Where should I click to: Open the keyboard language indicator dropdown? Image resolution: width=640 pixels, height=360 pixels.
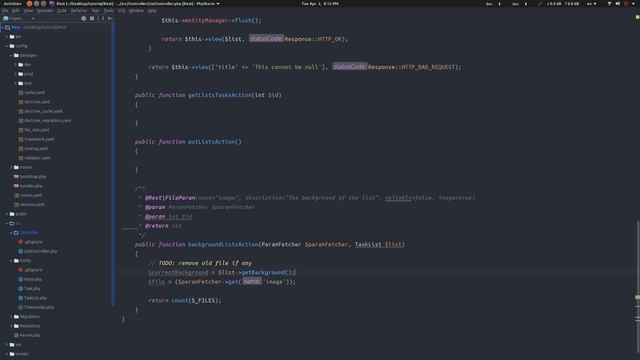click(x=591, y=4)
